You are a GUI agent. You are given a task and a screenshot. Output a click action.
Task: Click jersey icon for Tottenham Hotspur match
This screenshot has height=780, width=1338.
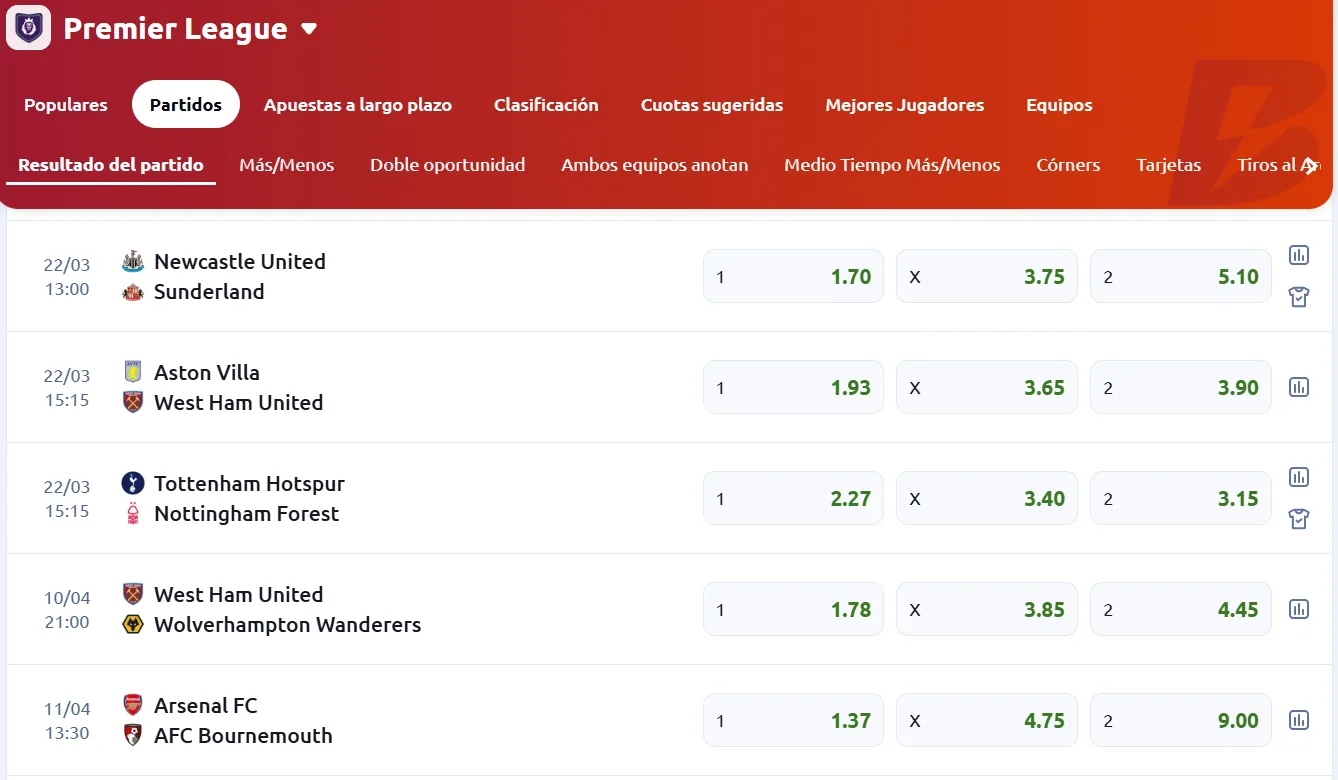tap(1298, 518)
